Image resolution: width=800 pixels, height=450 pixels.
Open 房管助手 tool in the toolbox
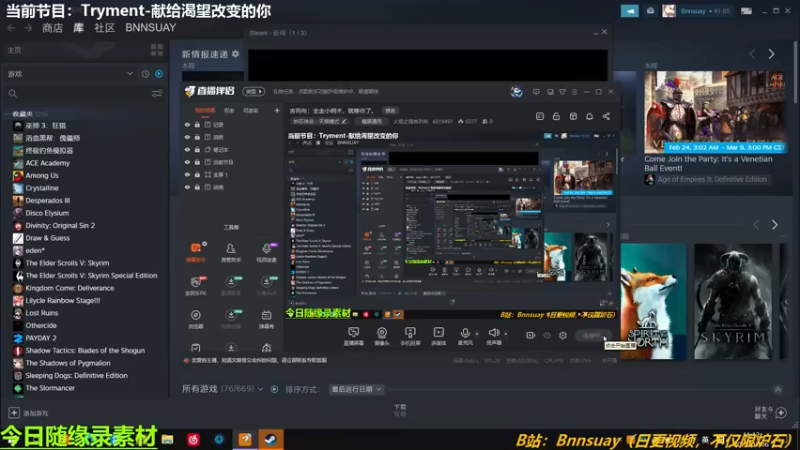tap(231, 252)
